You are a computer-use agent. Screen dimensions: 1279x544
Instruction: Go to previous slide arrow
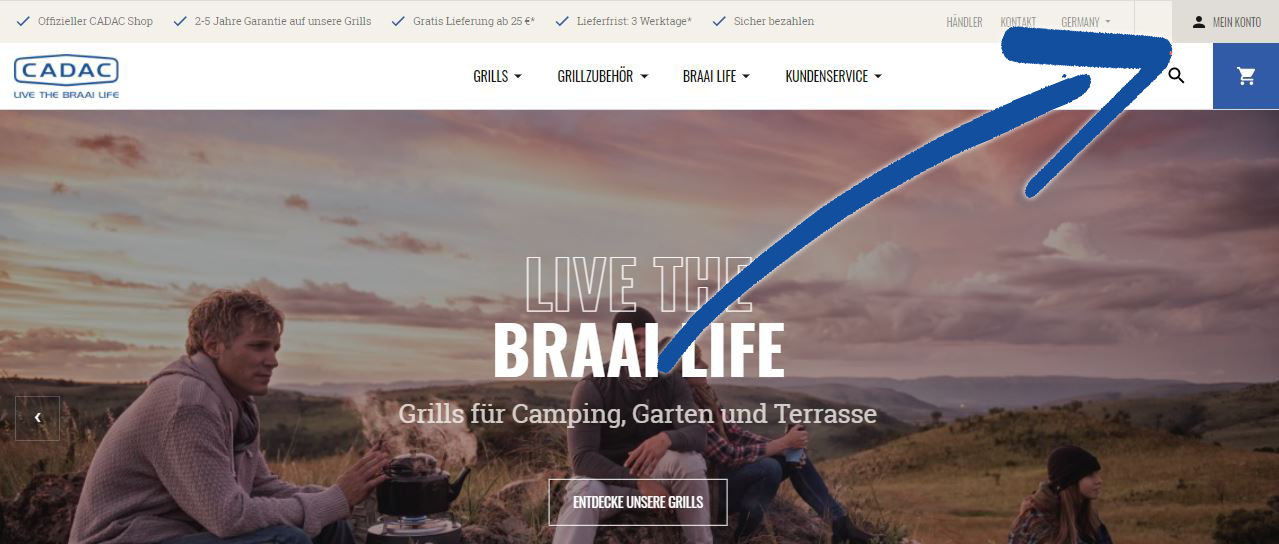coord(37,418)
